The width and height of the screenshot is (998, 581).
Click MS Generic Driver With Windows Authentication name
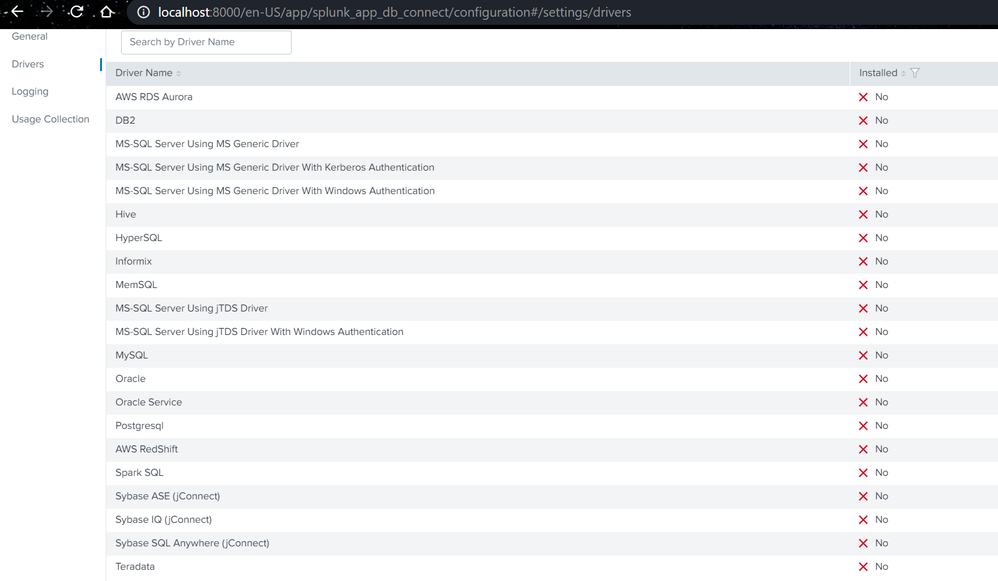click(x=275, y=191)
